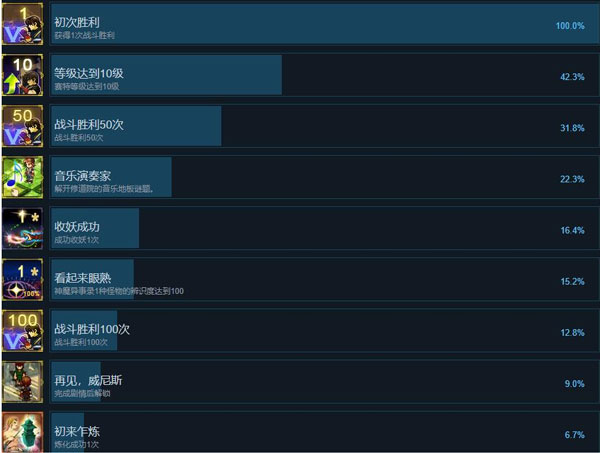
Task: Click the 100.0% completion value
Action: tap(570, 25)
